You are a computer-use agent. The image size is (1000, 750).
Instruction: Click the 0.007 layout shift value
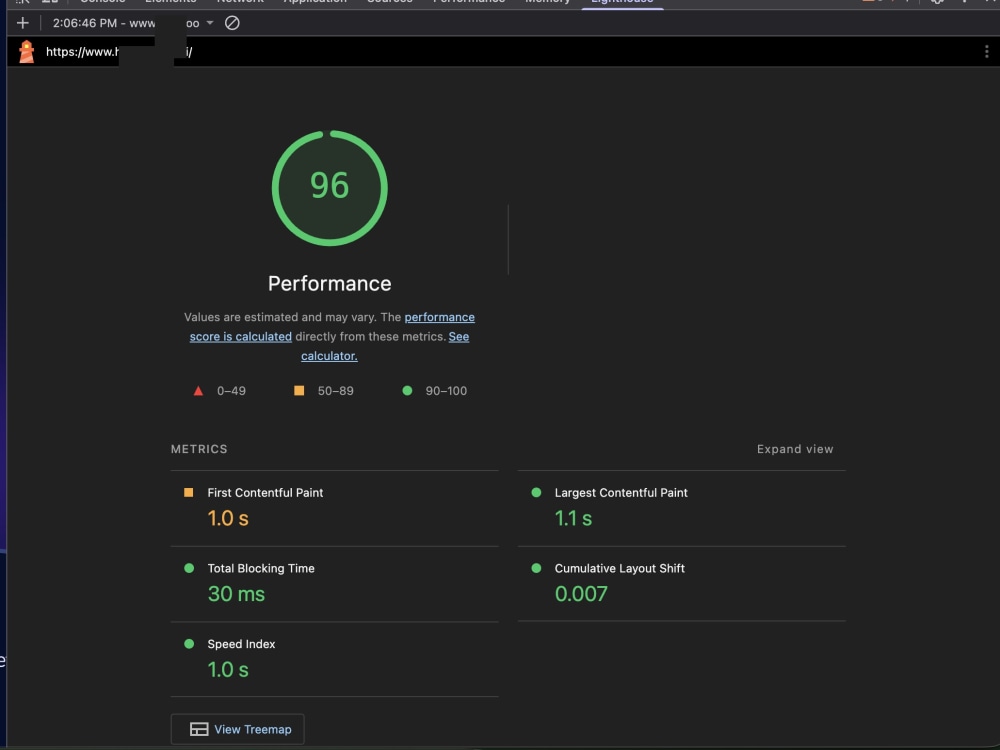[x=581, y=594]
